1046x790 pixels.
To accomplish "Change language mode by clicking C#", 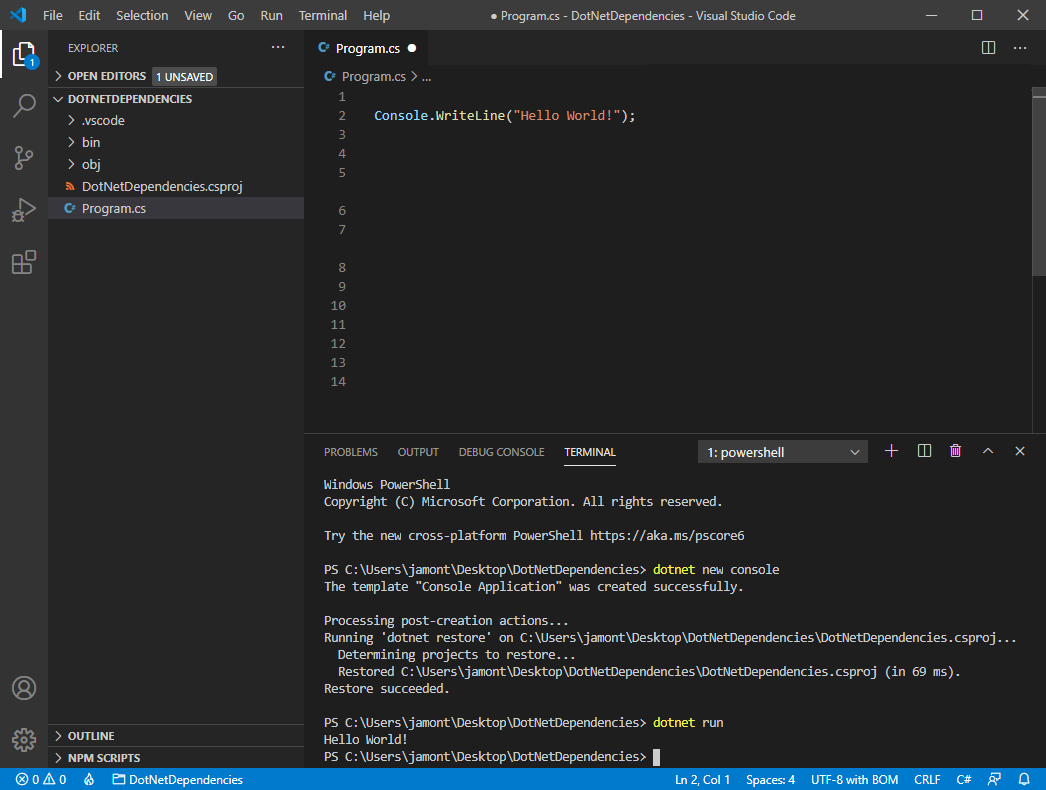I will coord(963,779).
